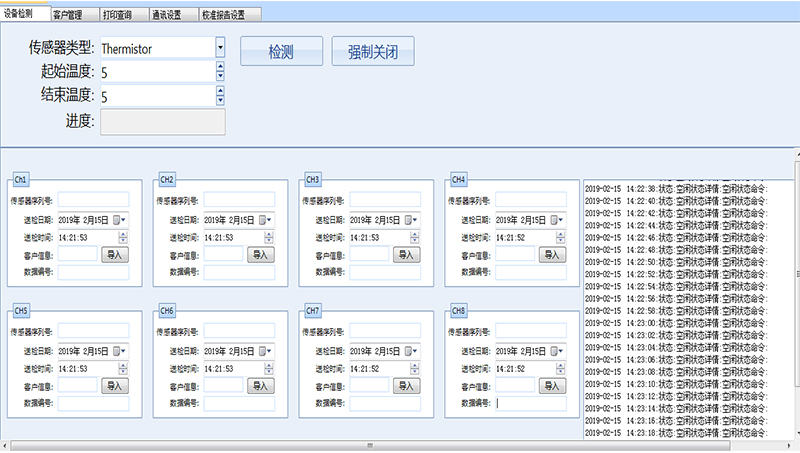
Task: Click the 起始温度 spinner arrows
Action: tap(220, 71)
